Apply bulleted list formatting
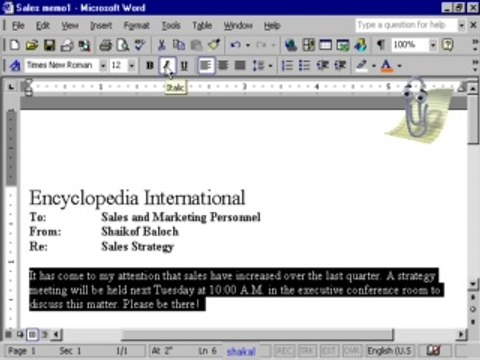Viewport: 480px width, 360px height. click(304, 65)
